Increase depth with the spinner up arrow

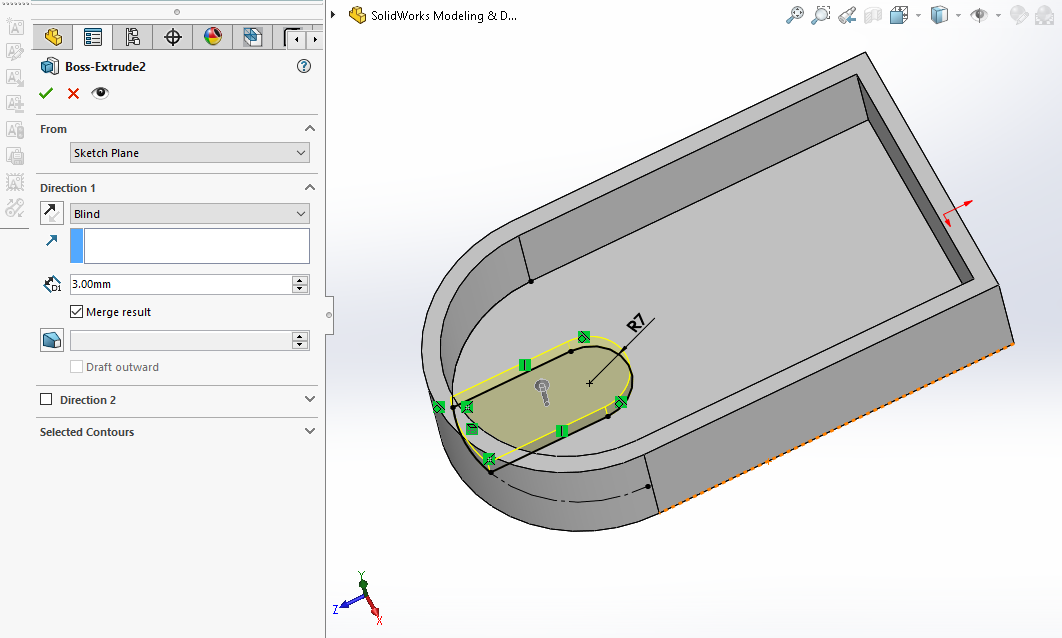pyautogui.click(x=300, y=280)
